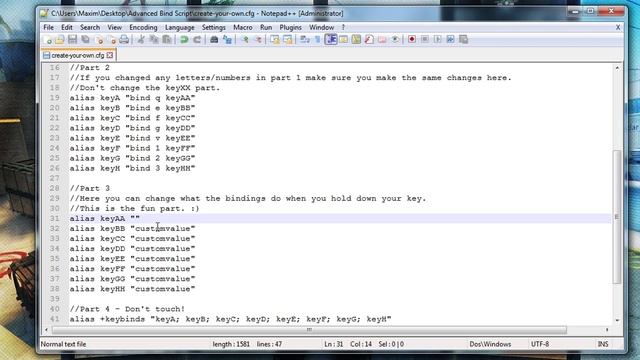This screenshot has width=640, height=360.
Task: Click the Stop Recording macro icon
Action: (425, 40)
